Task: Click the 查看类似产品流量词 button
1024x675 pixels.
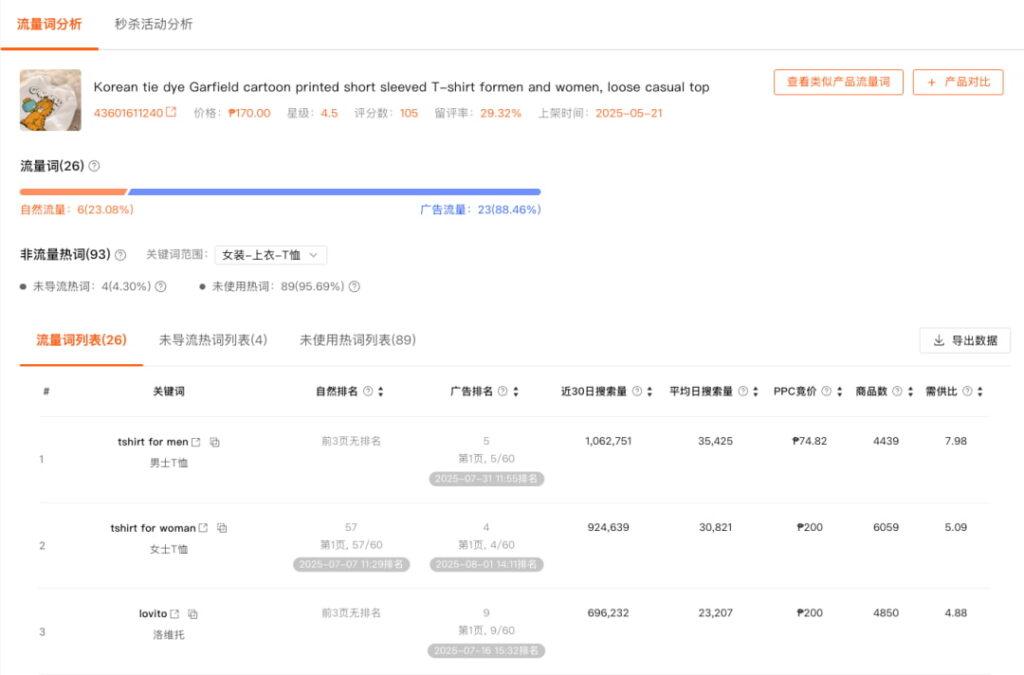Action: click(x=840, y=83)
